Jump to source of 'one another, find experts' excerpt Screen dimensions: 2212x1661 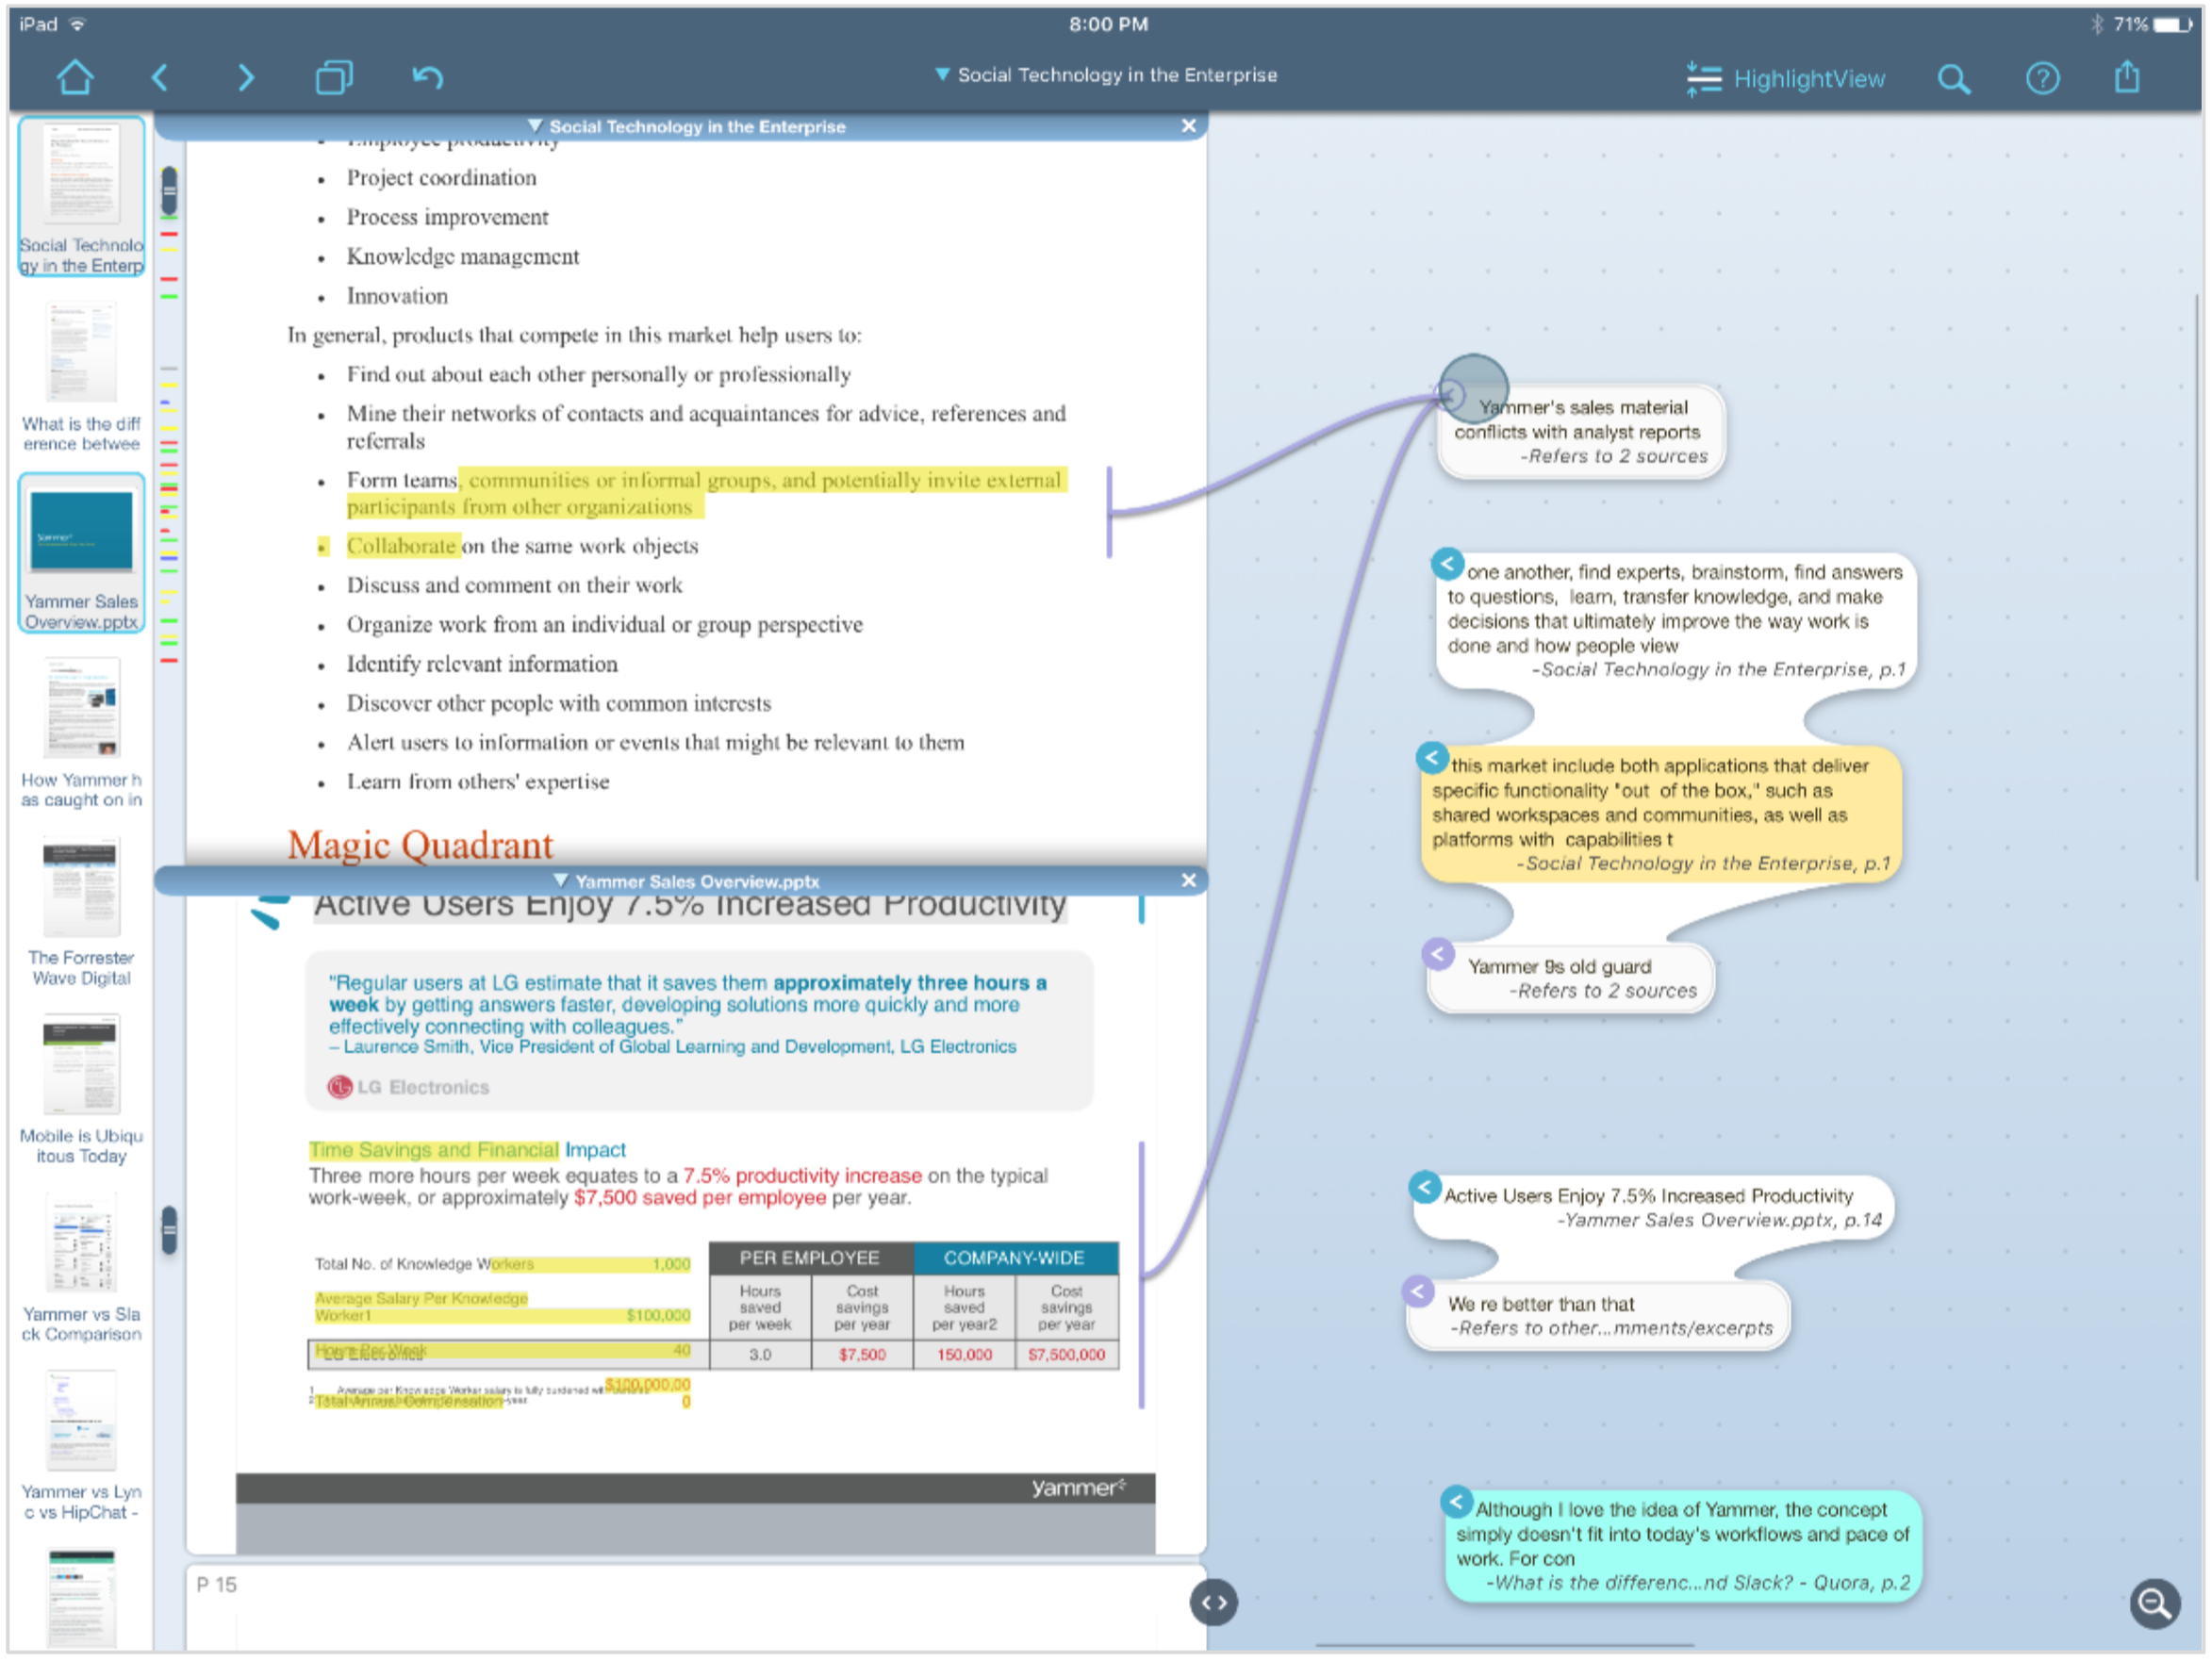(x=1447, y=565)
